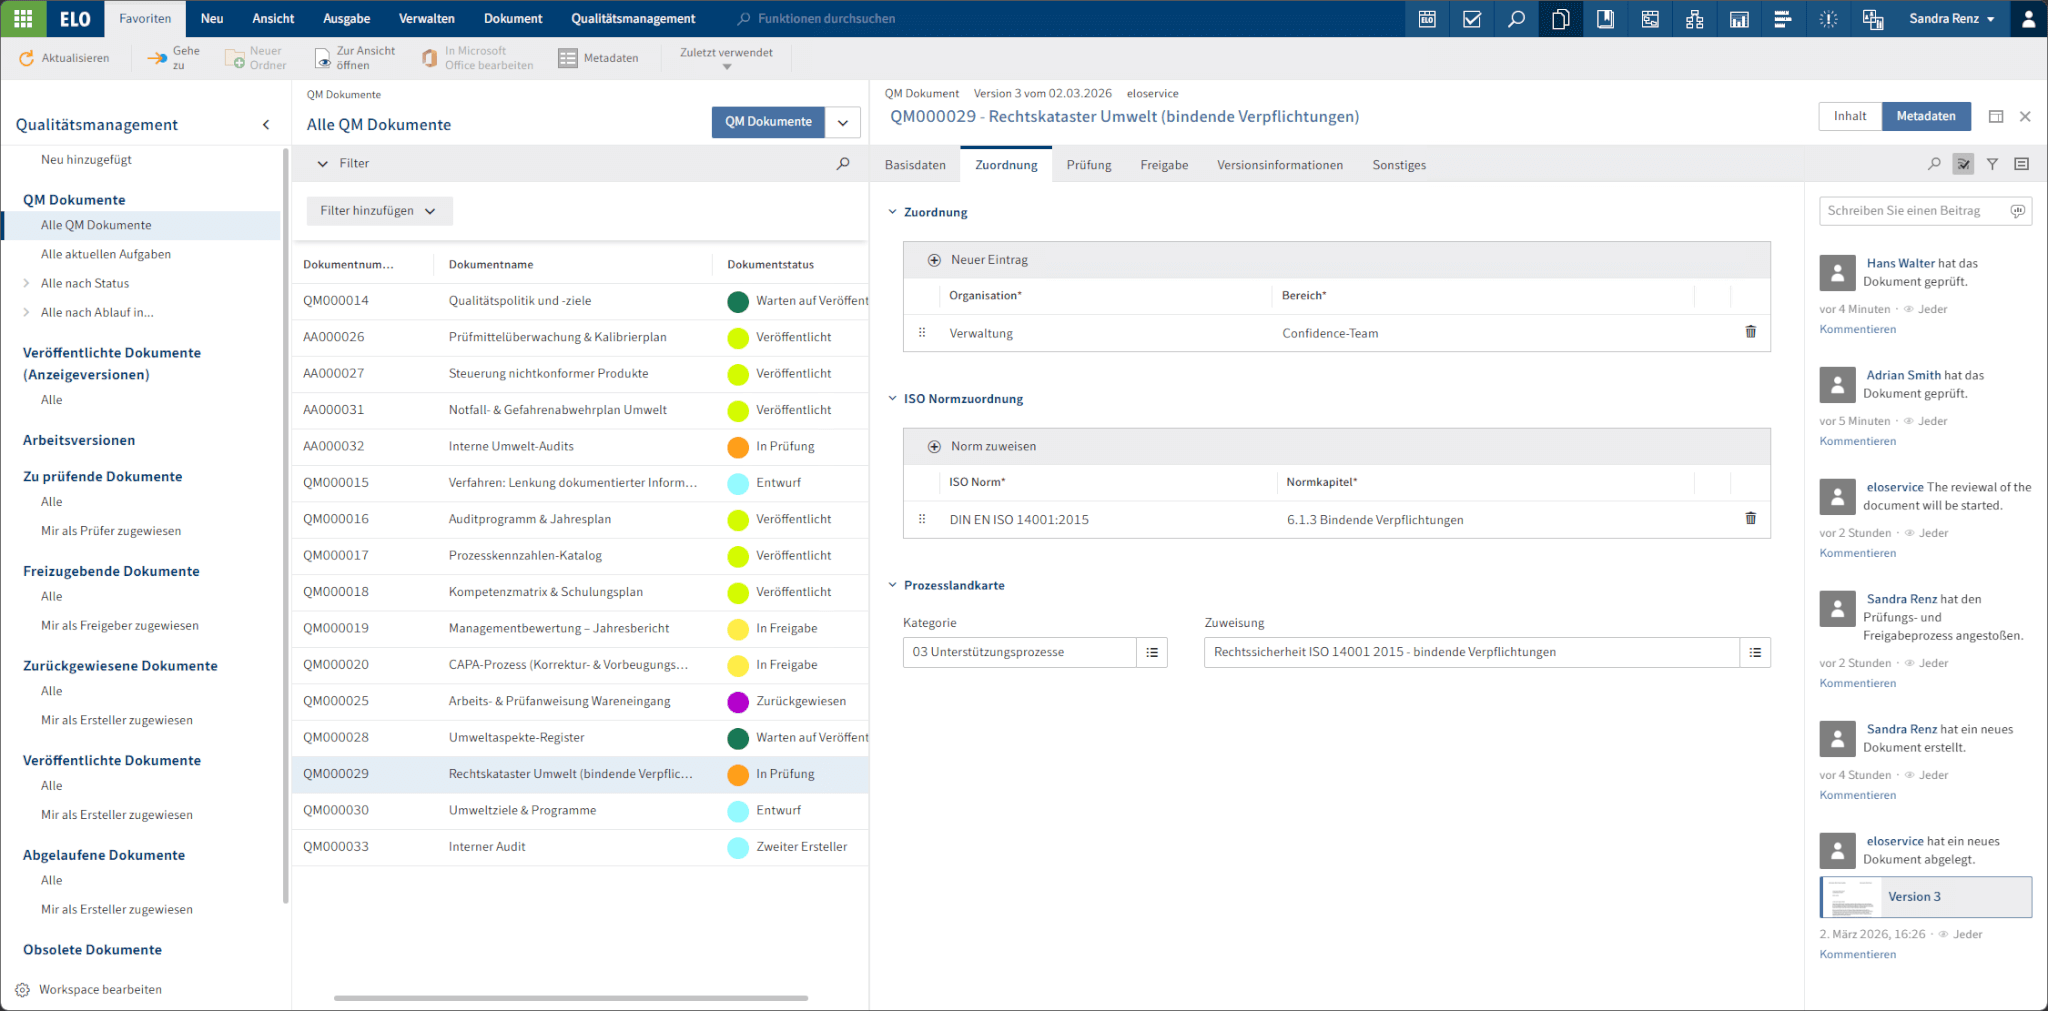The height and width of the screenshot is (1011, 2048).
Task: Open the ELO apps grid launcher
Action: coord(23,19)
